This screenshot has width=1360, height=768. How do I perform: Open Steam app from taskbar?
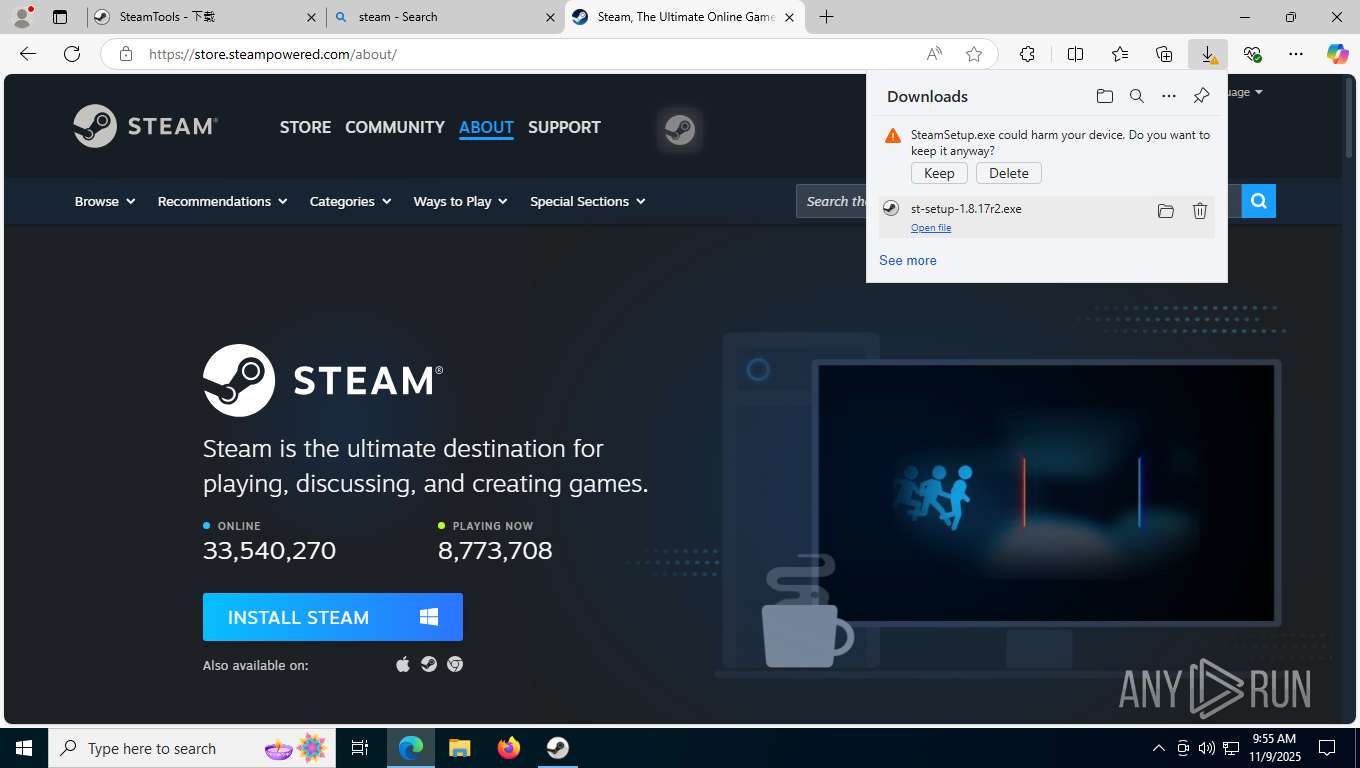[558, 748]
